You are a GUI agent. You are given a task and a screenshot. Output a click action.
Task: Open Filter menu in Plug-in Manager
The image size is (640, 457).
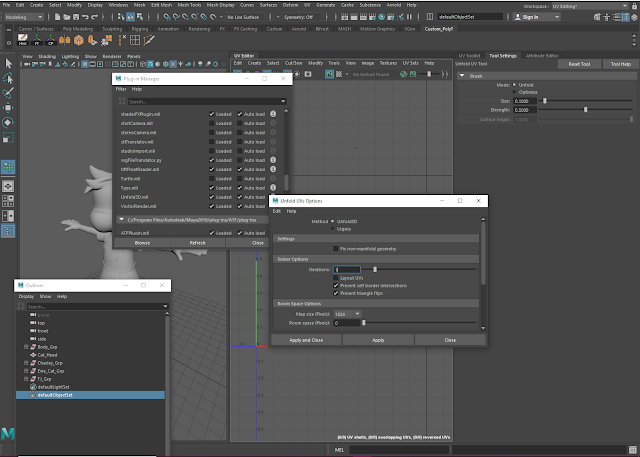coord(121,89)
